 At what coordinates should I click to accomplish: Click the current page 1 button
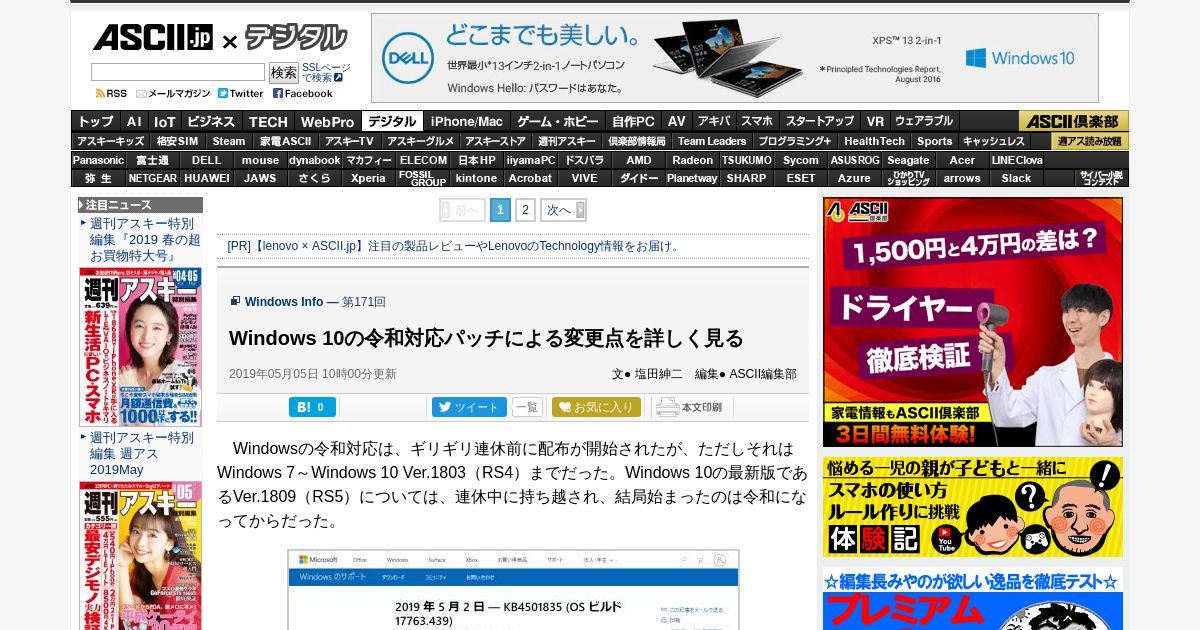[500, 210]
